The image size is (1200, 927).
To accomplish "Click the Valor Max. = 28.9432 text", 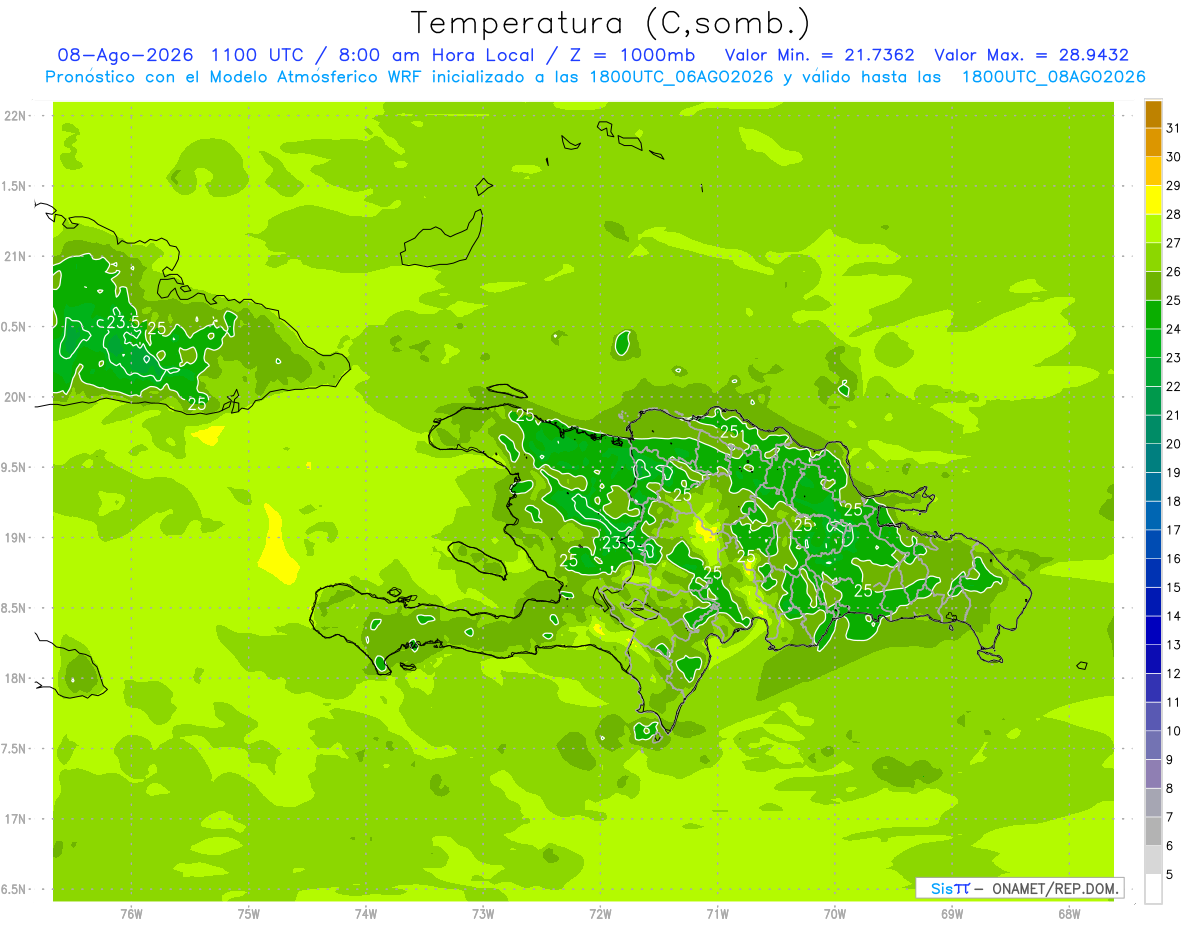I will 1031,55.
